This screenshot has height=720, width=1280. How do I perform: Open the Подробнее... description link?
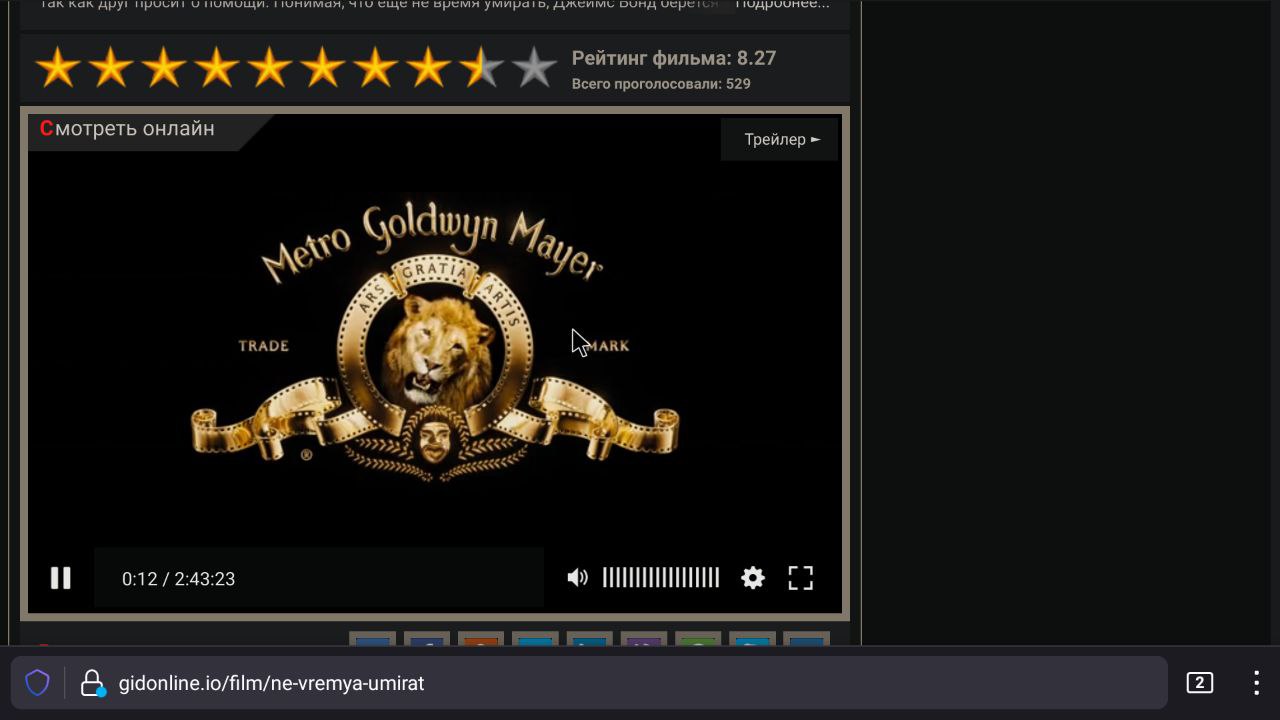click(782, 4)
